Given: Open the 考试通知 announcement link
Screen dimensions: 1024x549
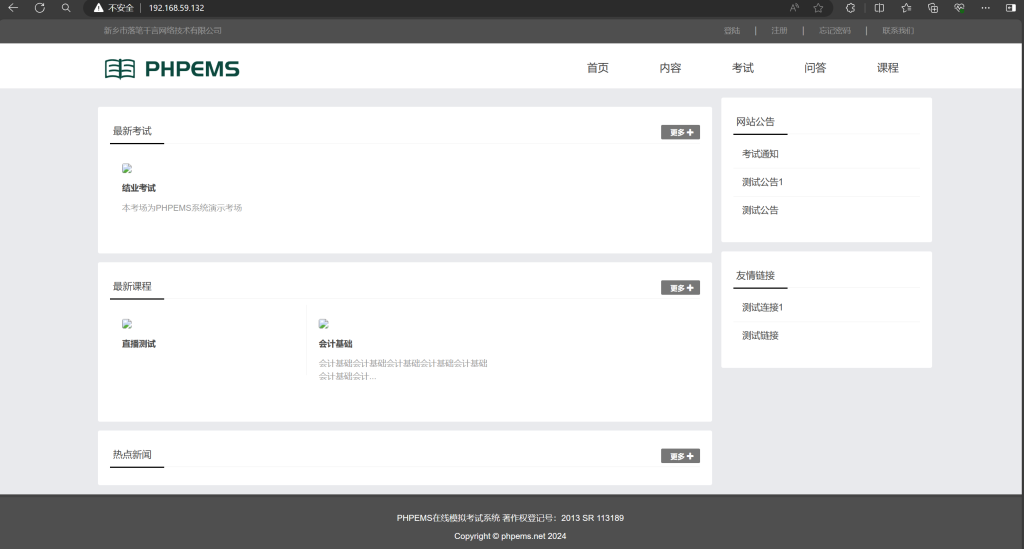Looking at the screenshot, I should (760, 154).
